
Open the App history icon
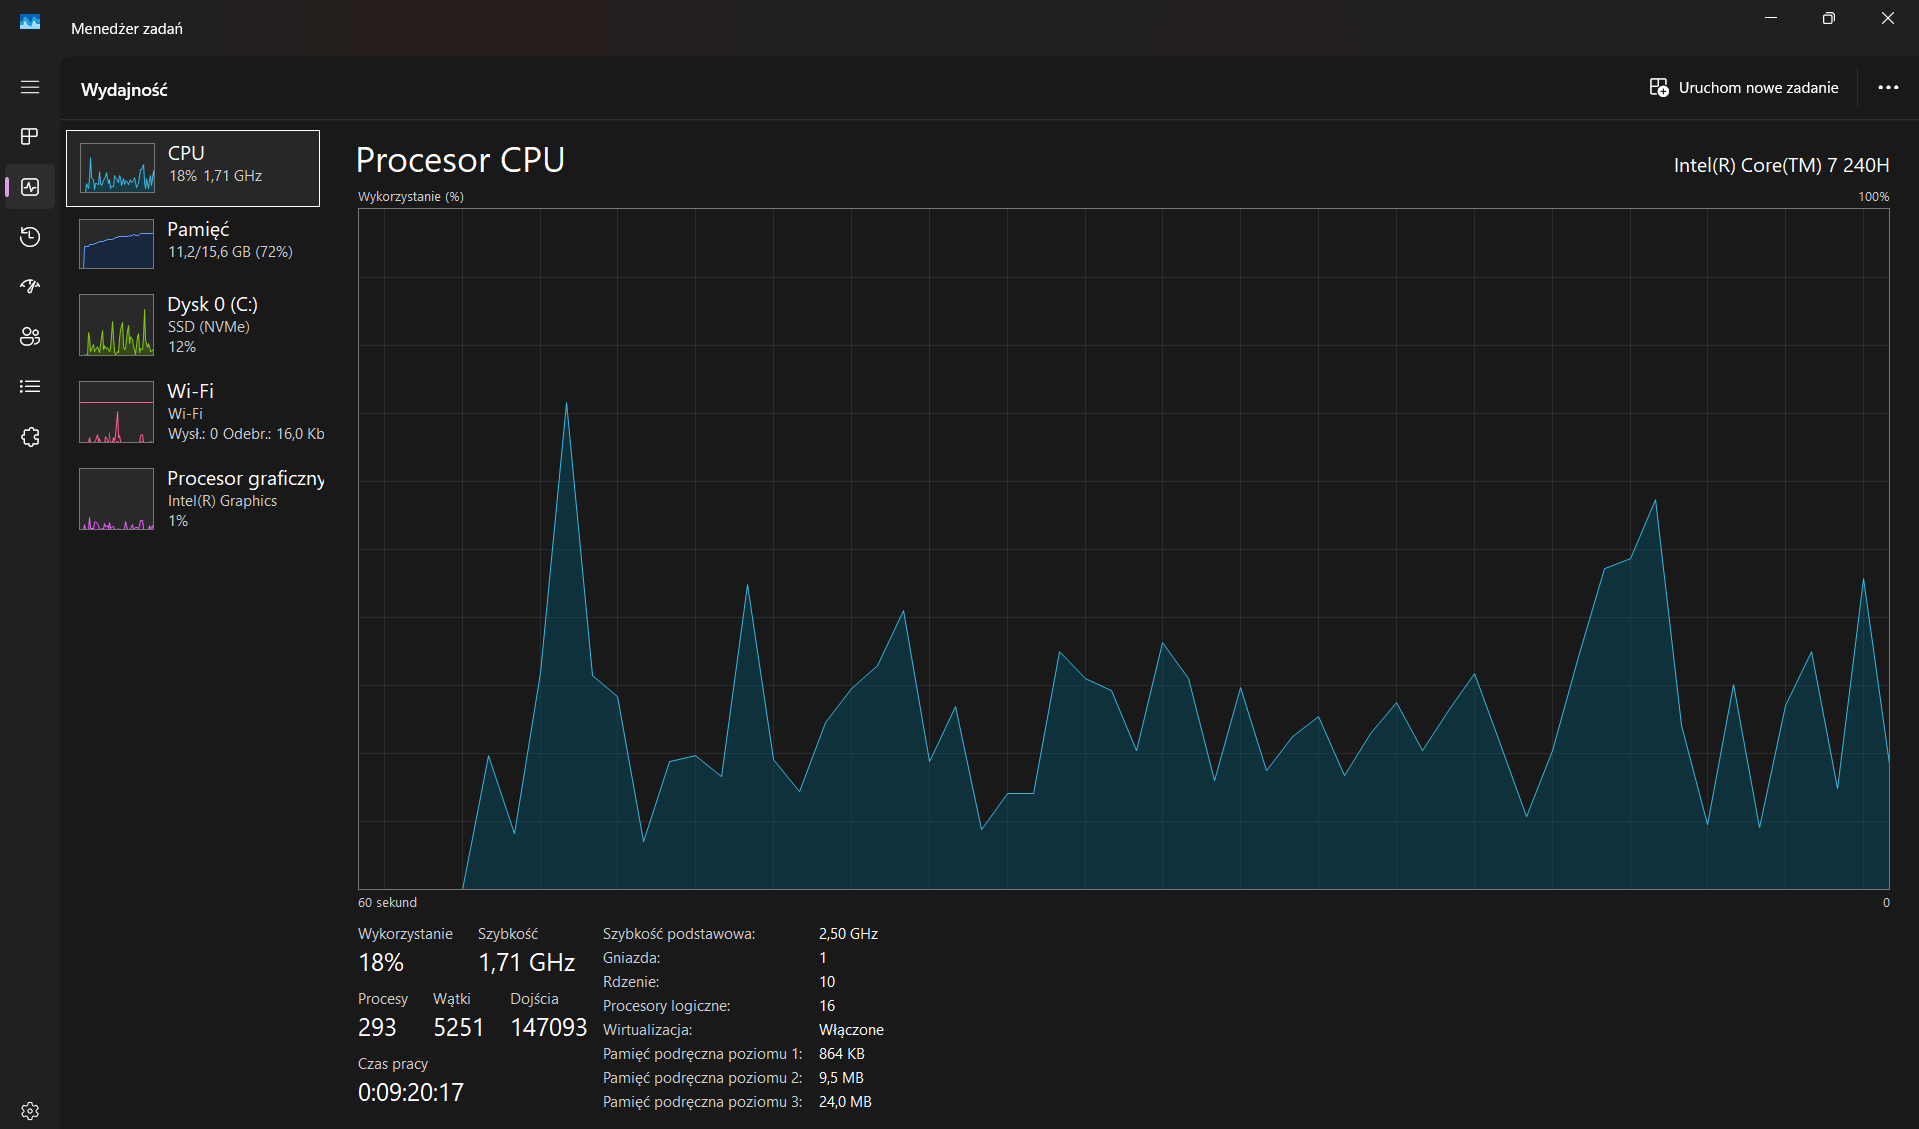30,237
